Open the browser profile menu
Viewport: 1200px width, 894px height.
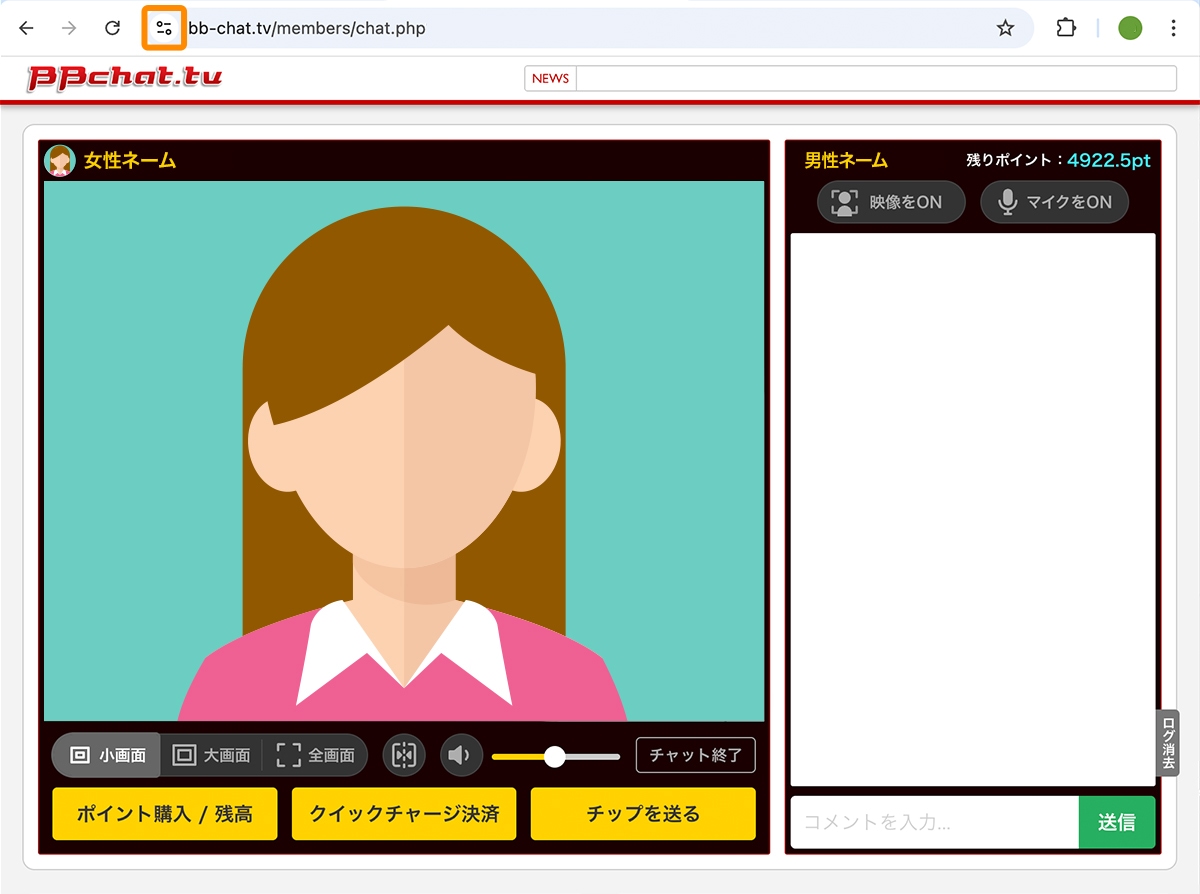1129,28
